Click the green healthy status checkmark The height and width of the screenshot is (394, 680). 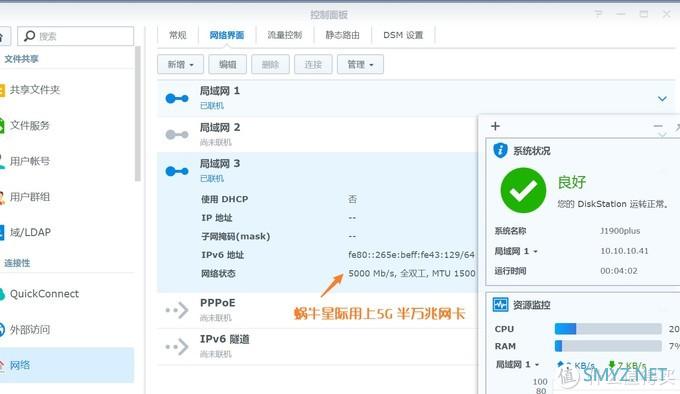coord(523,190)
